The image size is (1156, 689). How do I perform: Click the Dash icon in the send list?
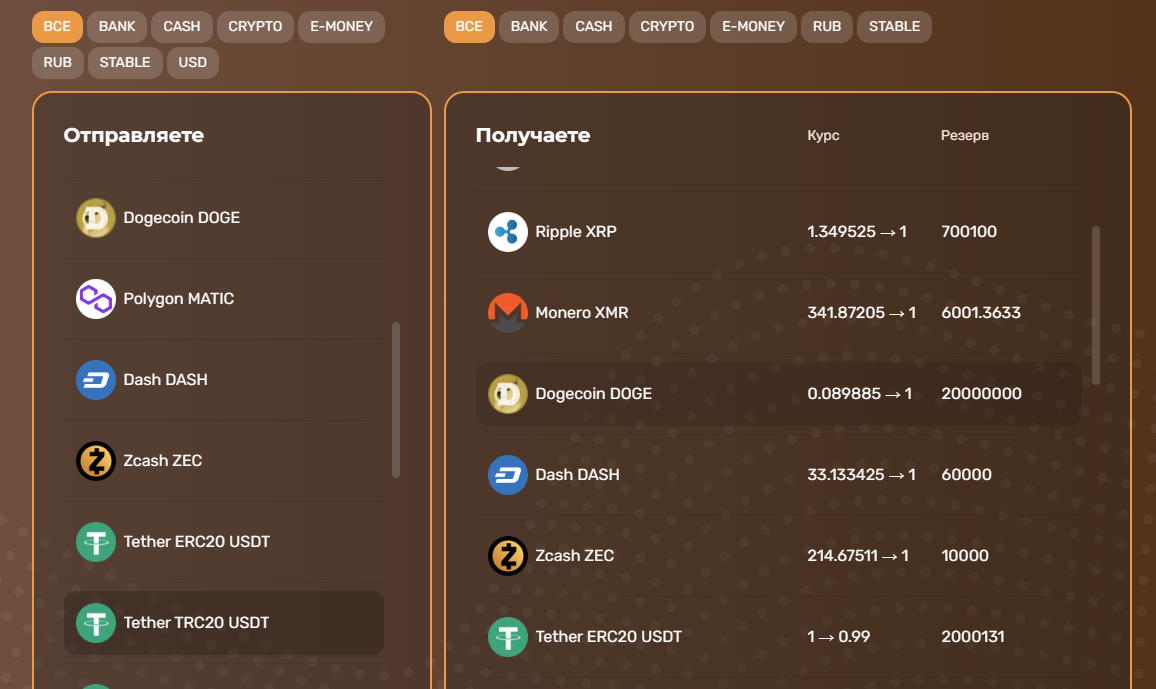click(x=96, y=380)
